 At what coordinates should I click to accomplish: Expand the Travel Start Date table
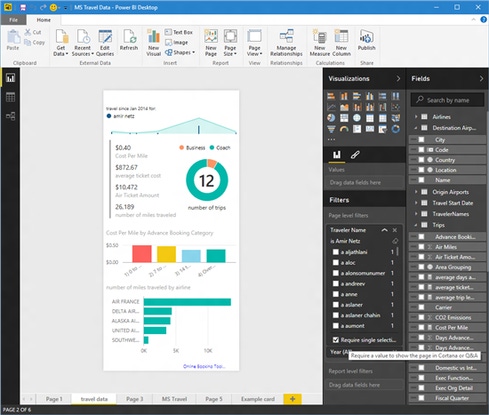[x=416, y=203]
